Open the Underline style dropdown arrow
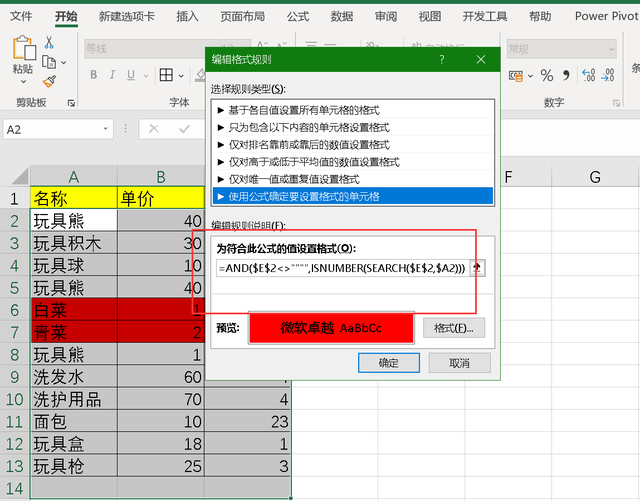The width and height of the screenshot is (640, 501). pyautogui.click(x=146, y=76)
